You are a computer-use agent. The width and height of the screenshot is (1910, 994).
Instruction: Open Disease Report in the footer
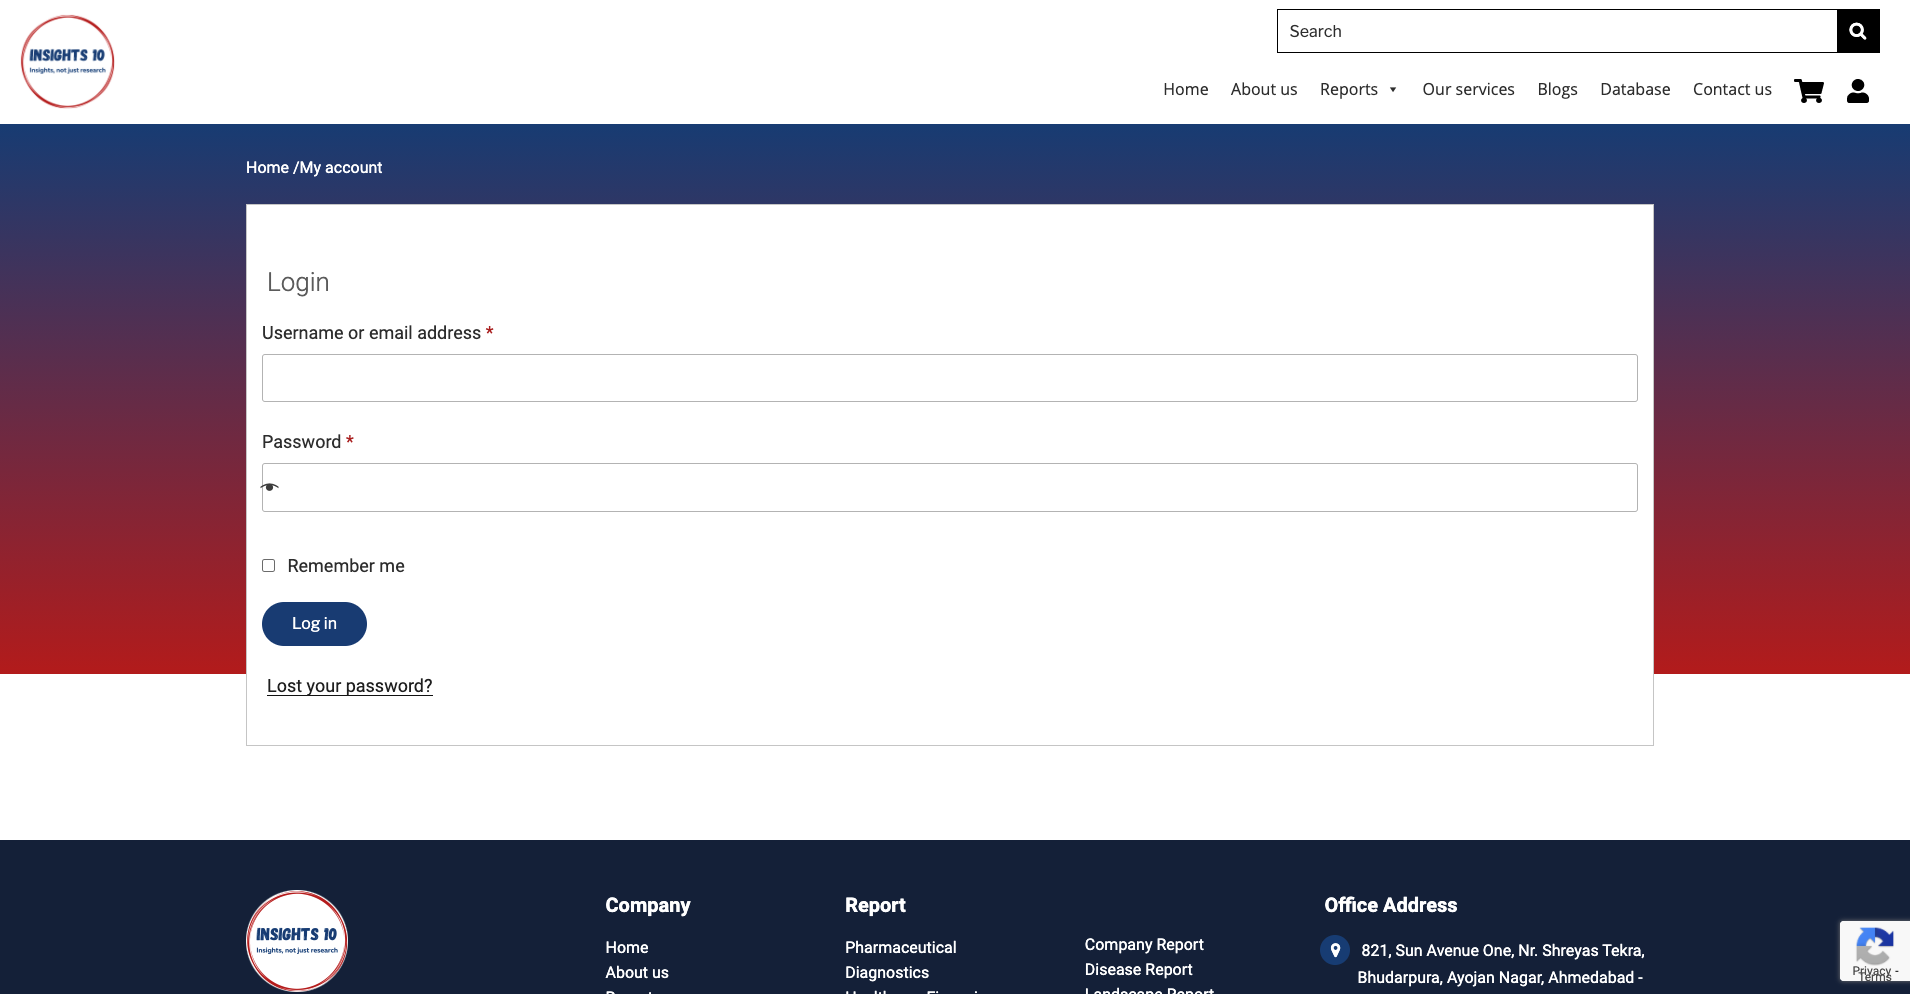coord(1138,969)
